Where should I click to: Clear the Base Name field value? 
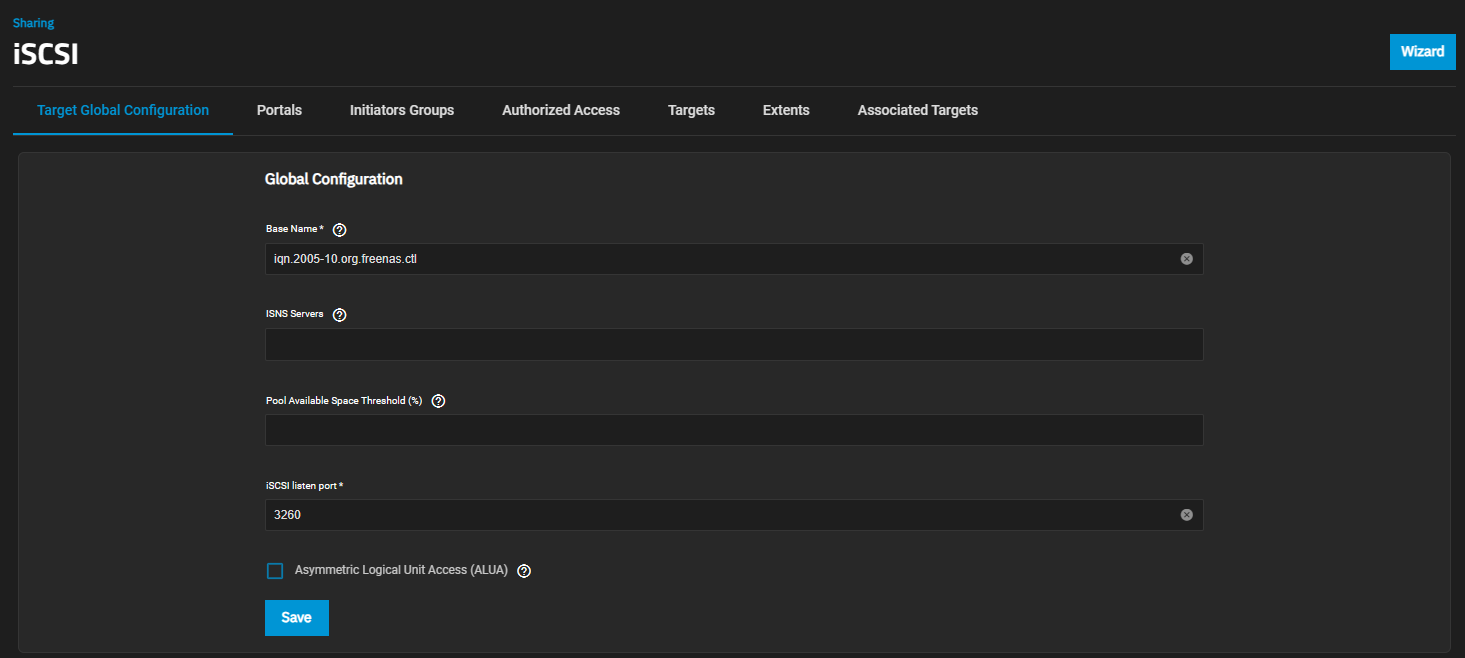coord(1187,258)
